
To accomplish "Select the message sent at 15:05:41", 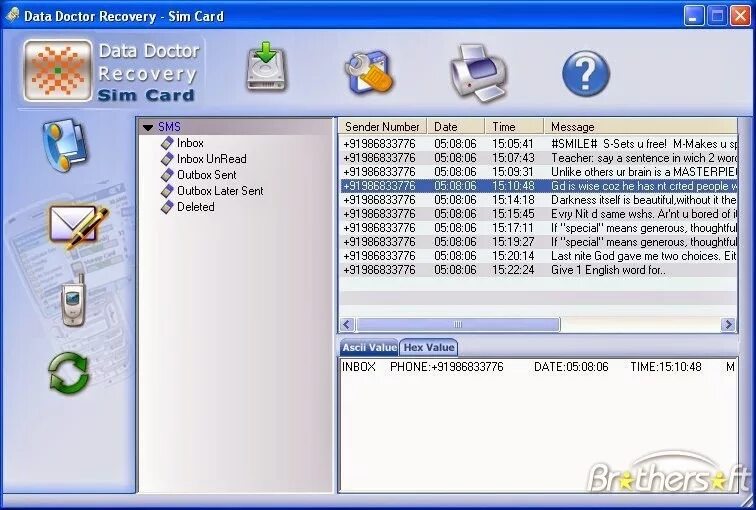I will click(539, 144).
